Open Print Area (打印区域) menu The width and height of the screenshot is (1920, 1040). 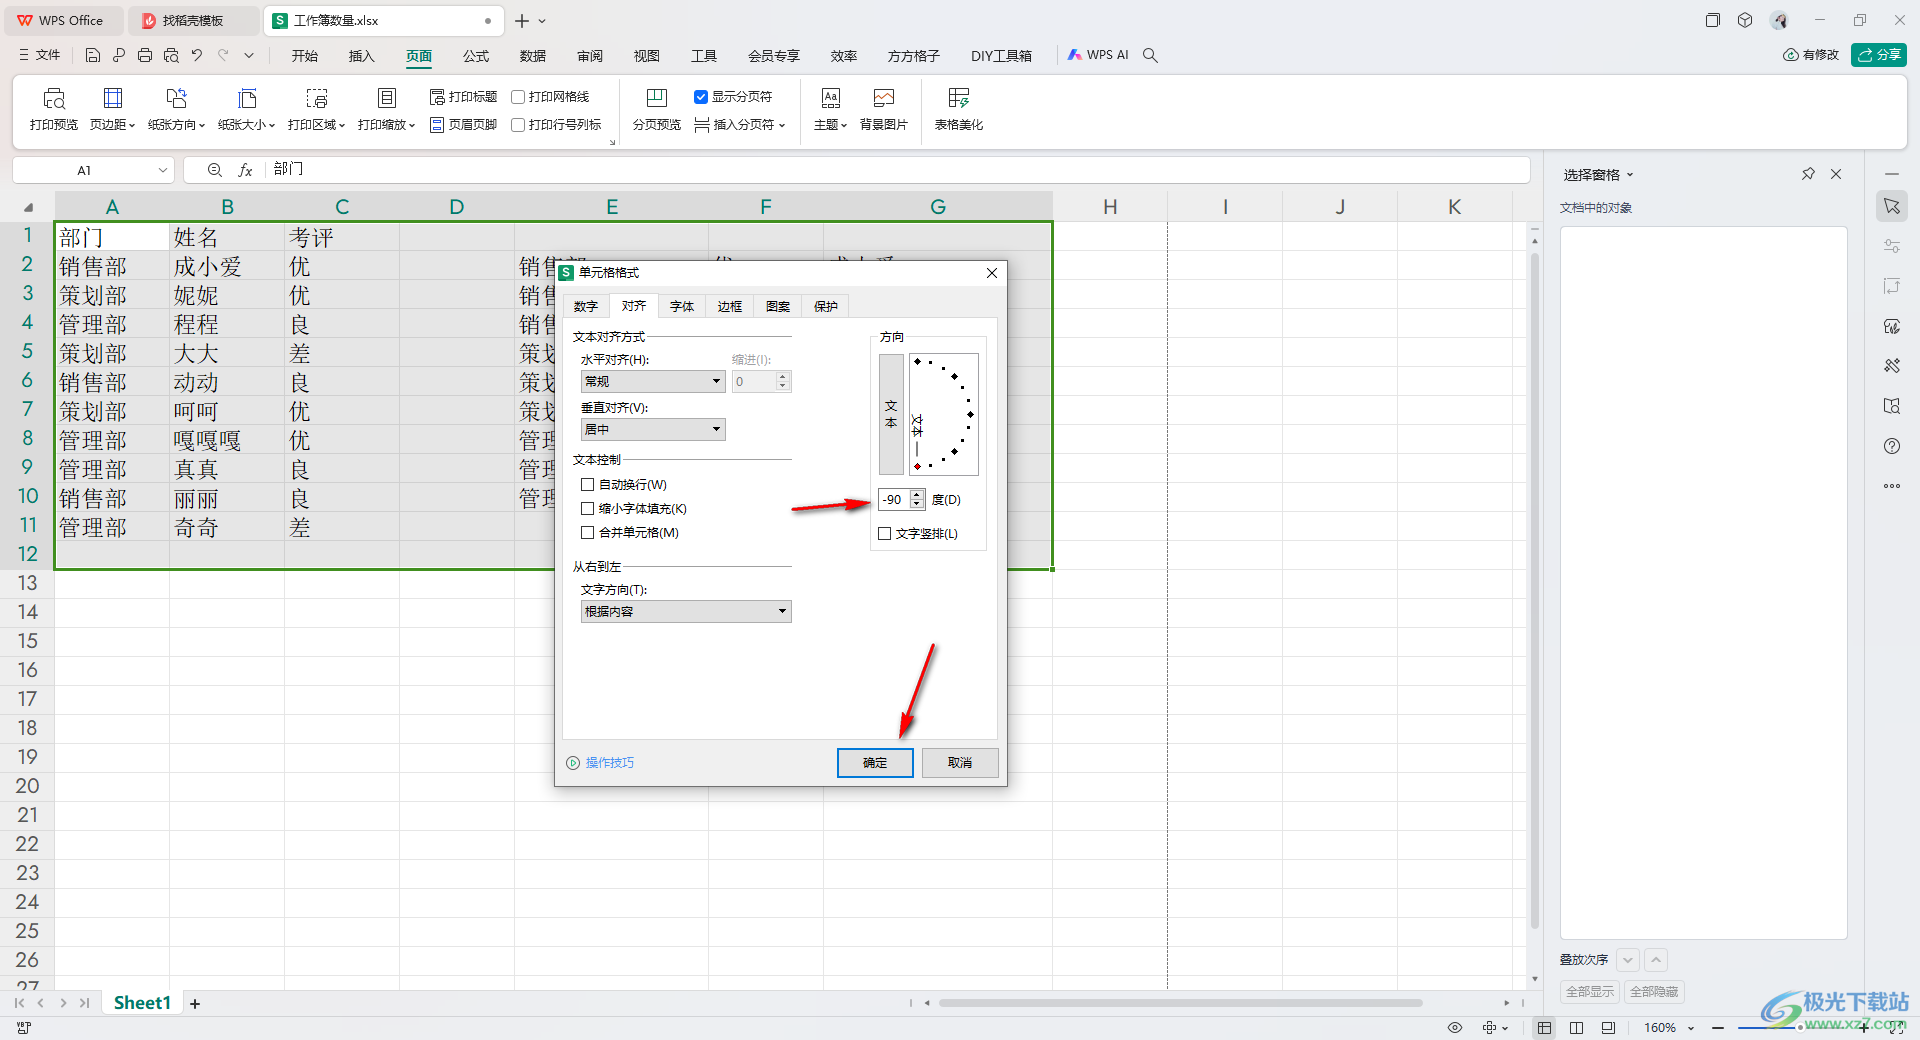(316, 109)
